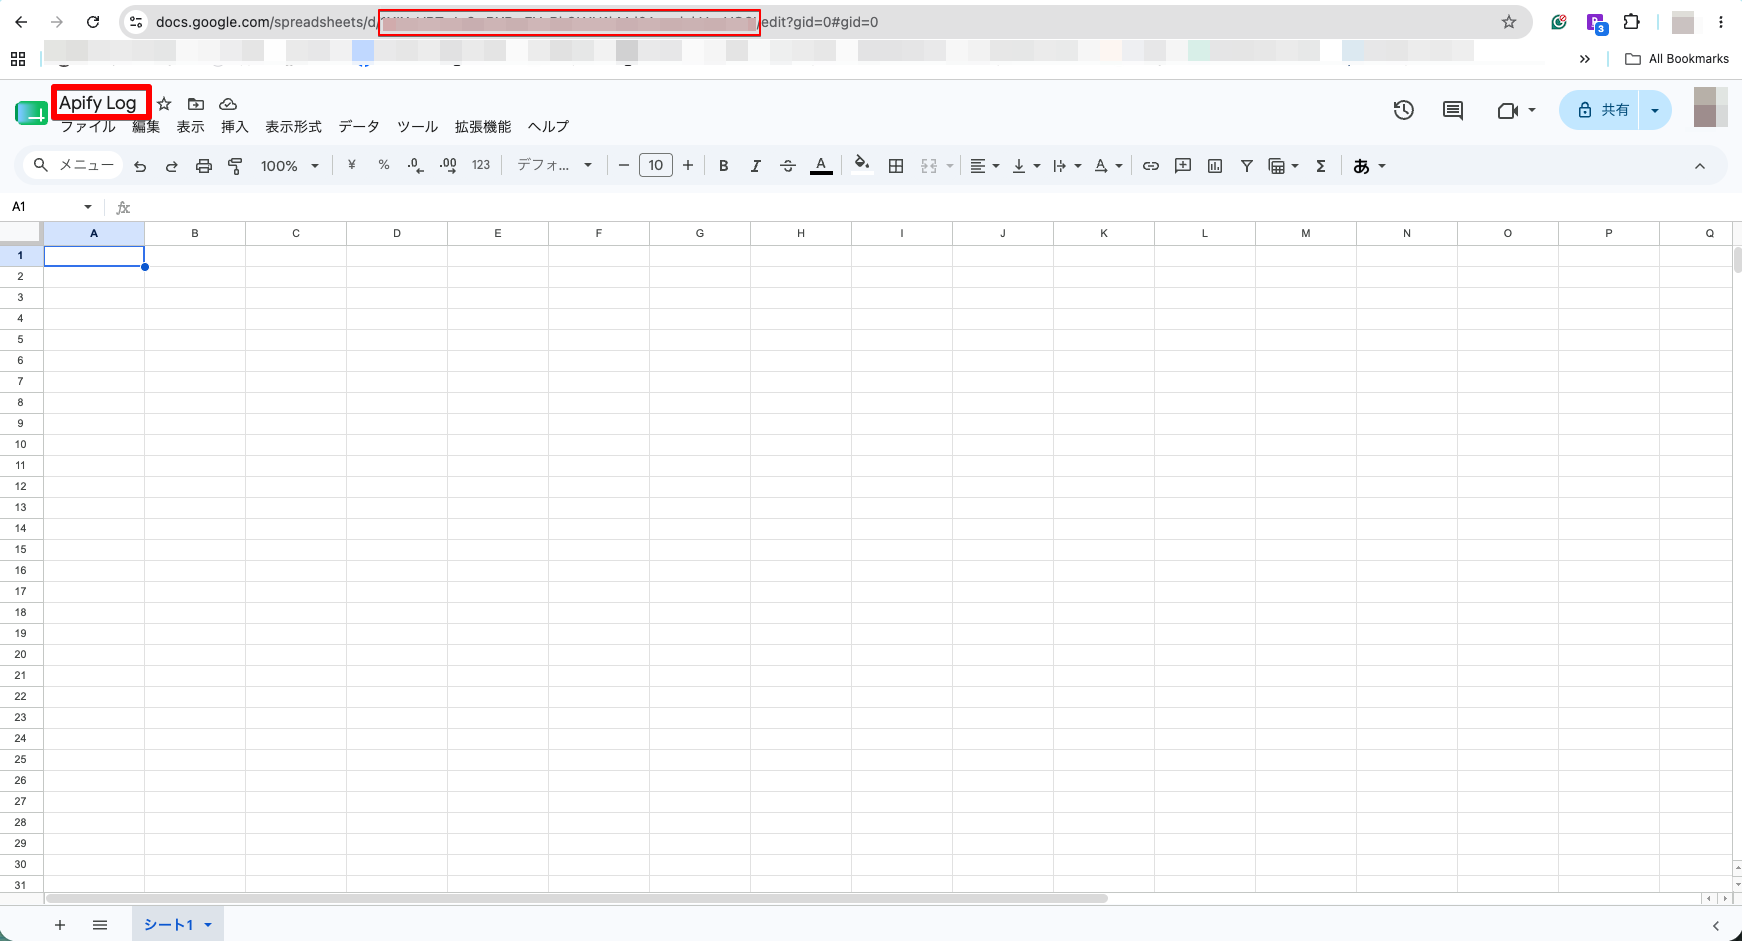
Task: Open the 表示形式 menu
Action: click(x=293, y=127)
